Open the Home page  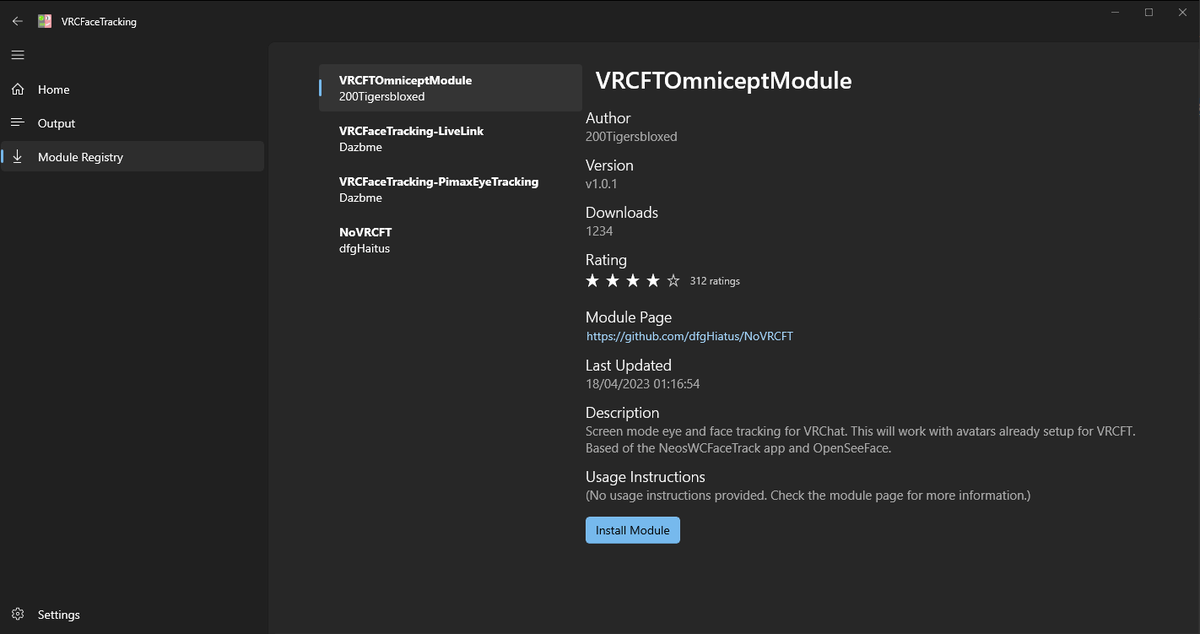(132, 89)
